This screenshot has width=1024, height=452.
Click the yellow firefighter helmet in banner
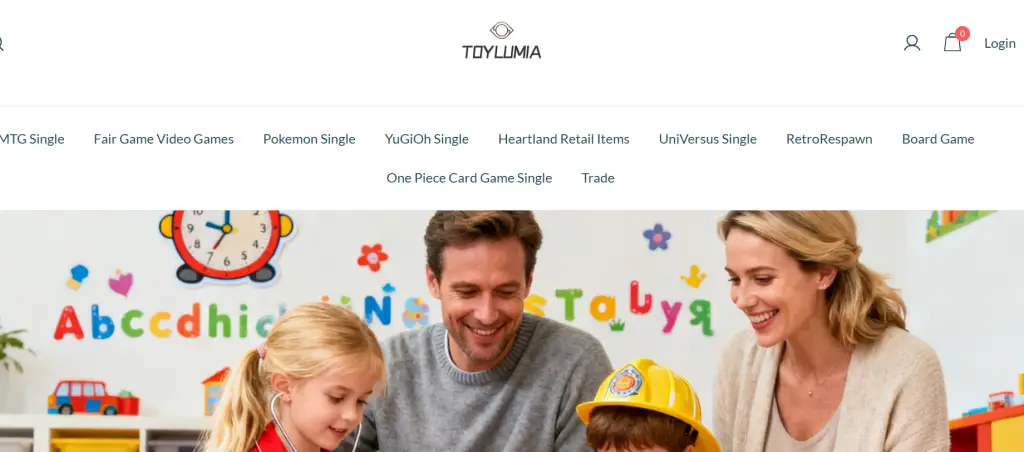[647, 399]
